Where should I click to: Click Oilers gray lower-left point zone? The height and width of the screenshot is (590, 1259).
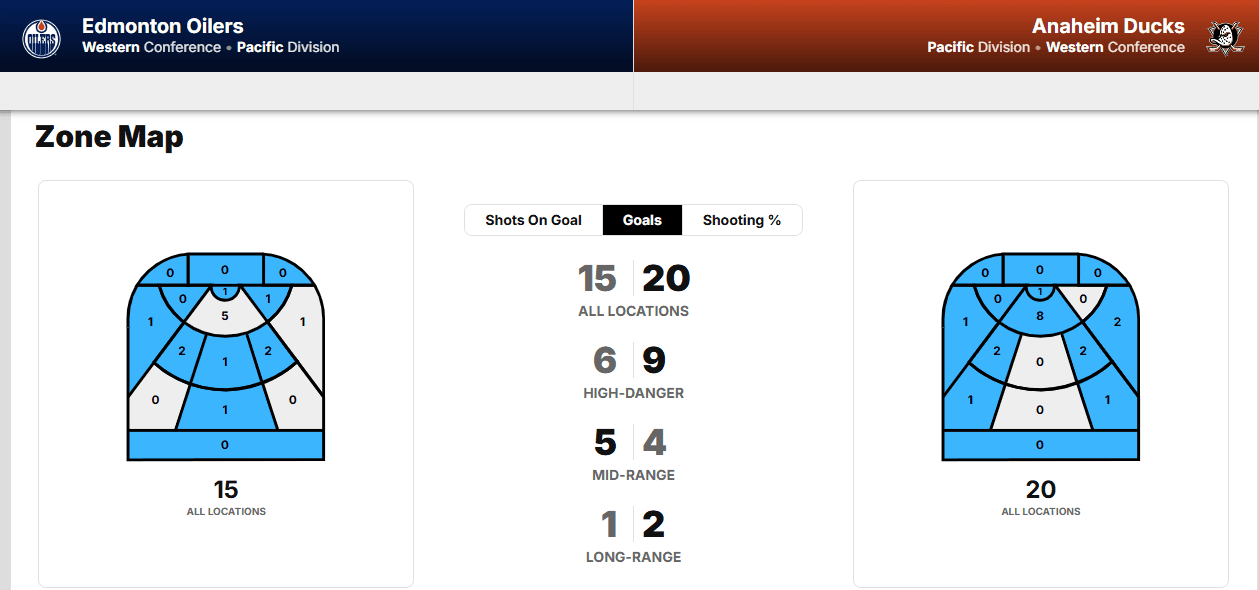tap(153, 400)
